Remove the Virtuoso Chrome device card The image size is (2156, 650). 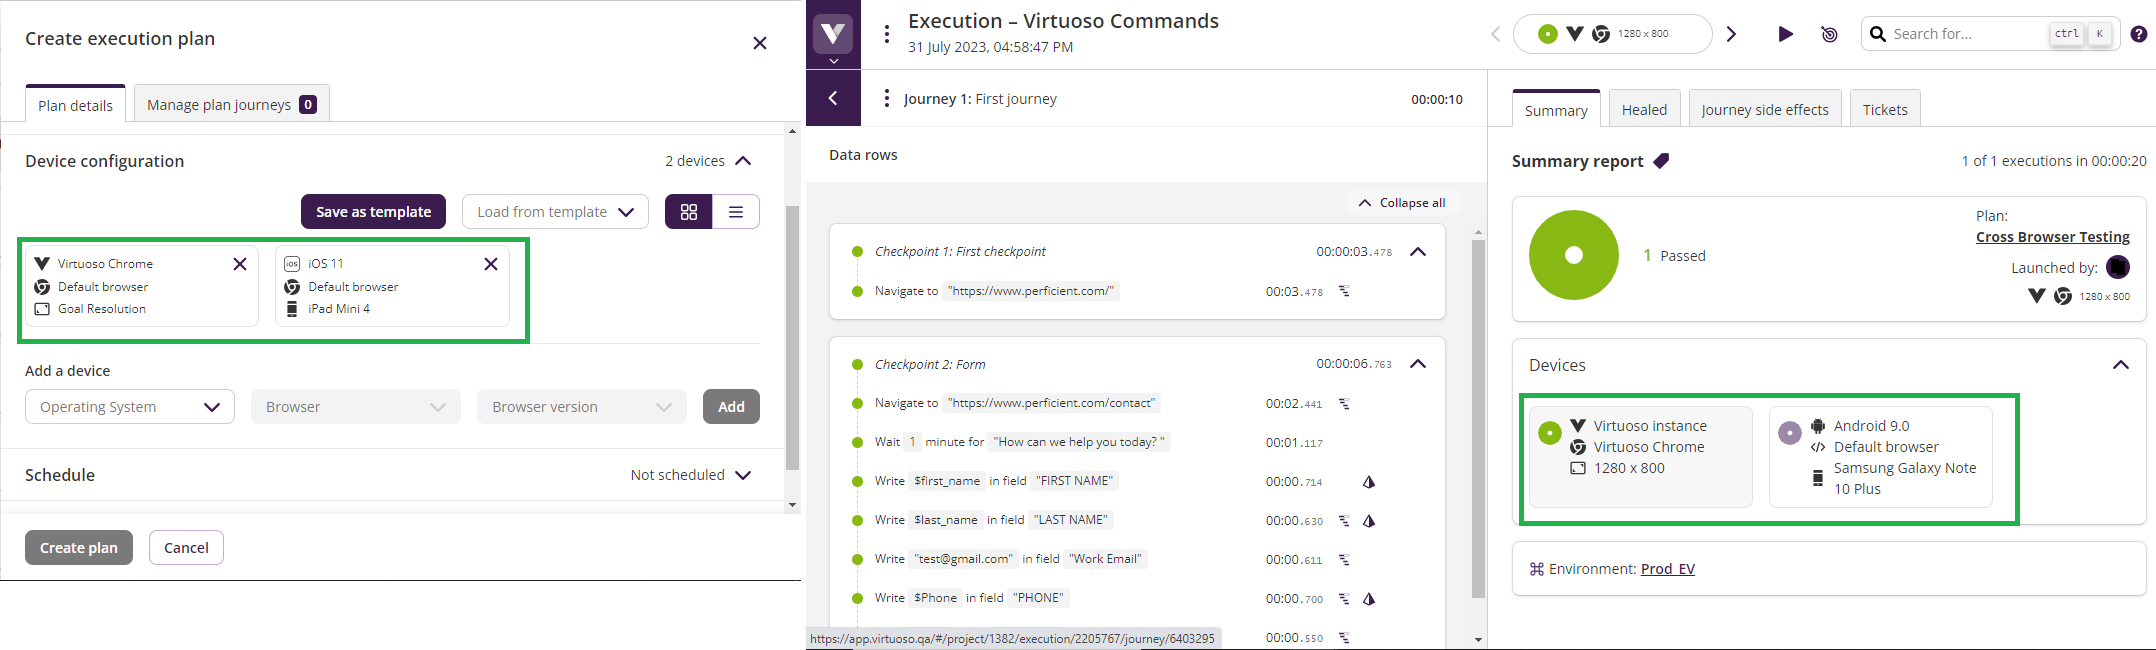tap(240, 264)
